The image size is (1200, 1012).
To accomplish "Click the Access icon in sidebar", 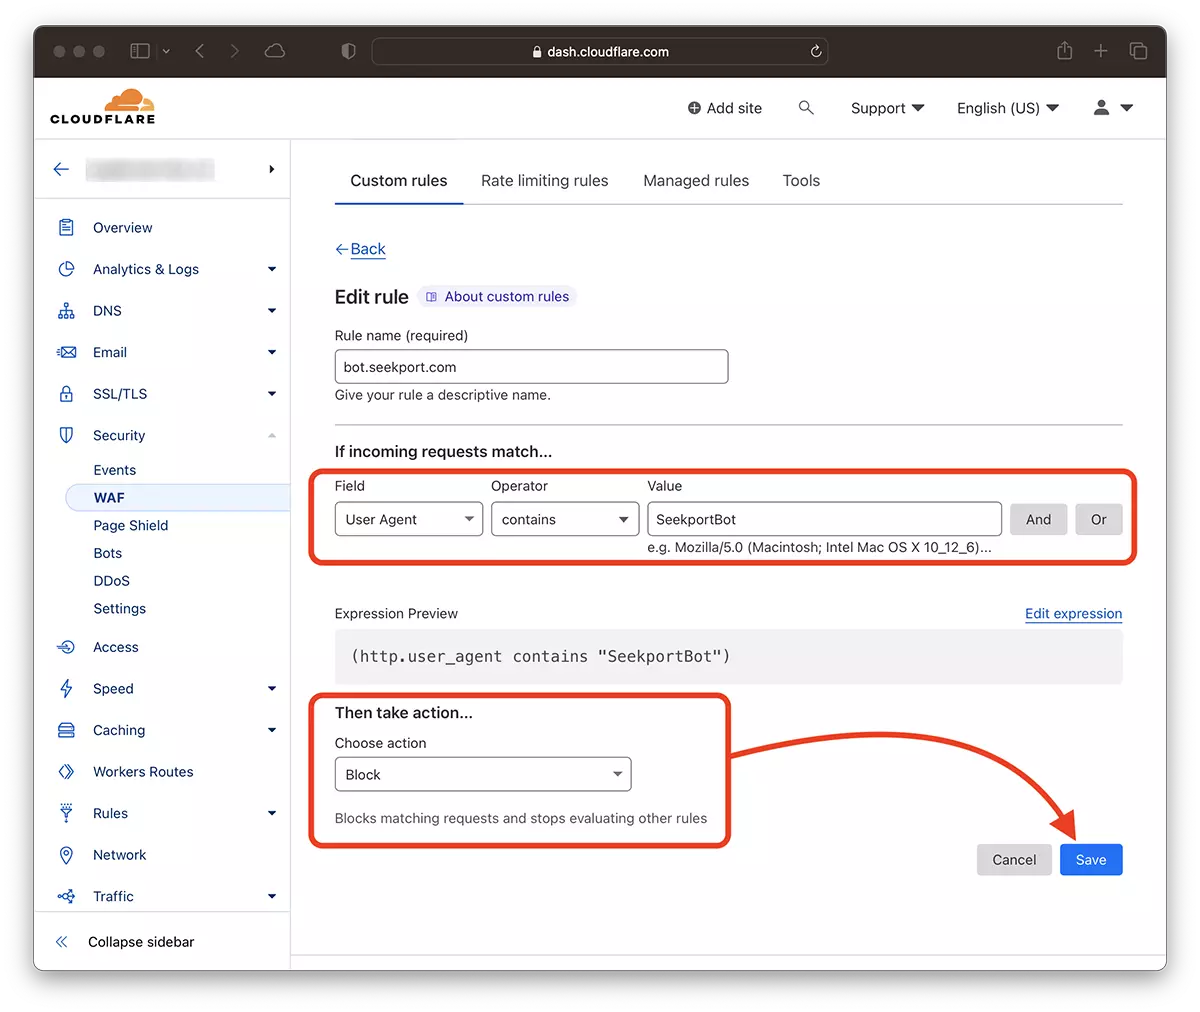I will 66,647.
